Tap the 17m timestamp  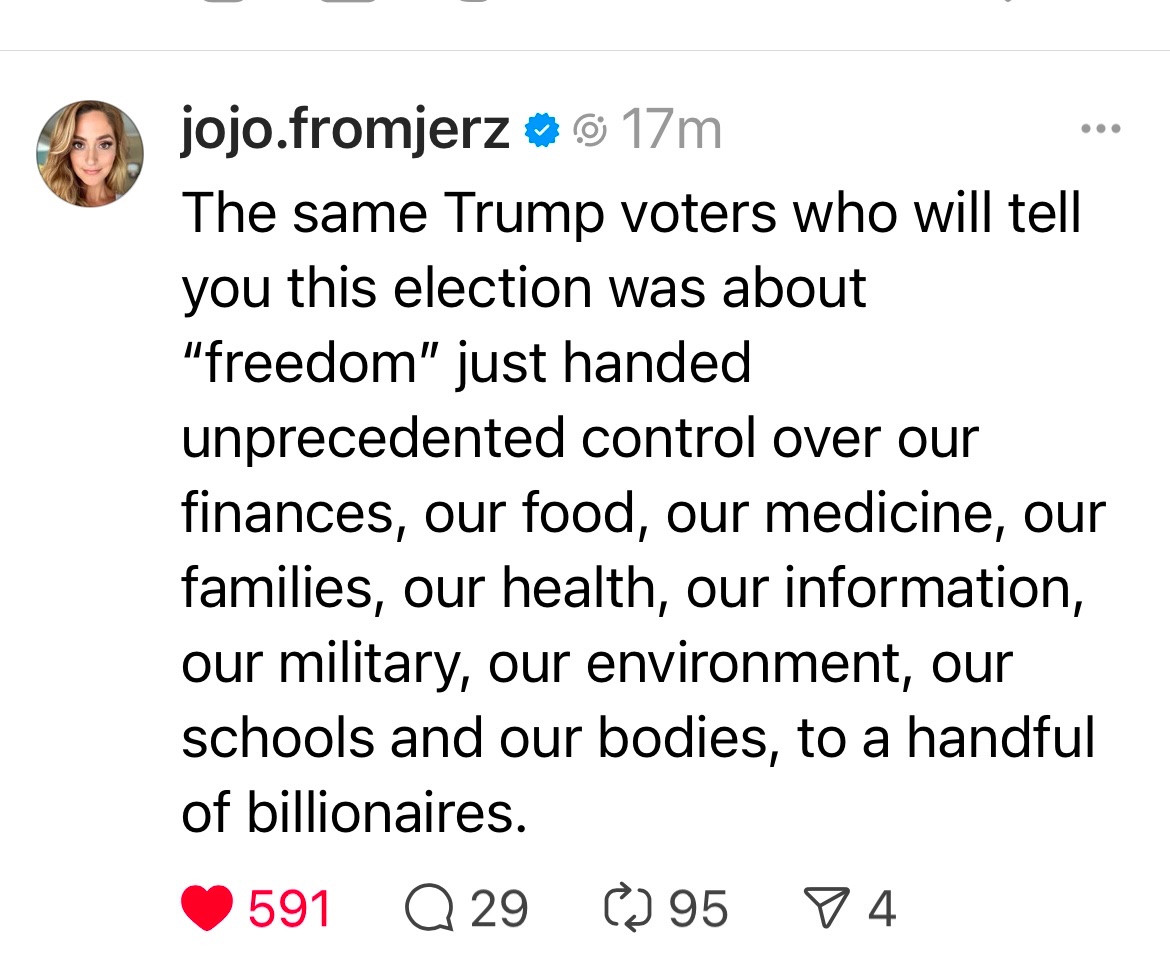pos(671,130)
